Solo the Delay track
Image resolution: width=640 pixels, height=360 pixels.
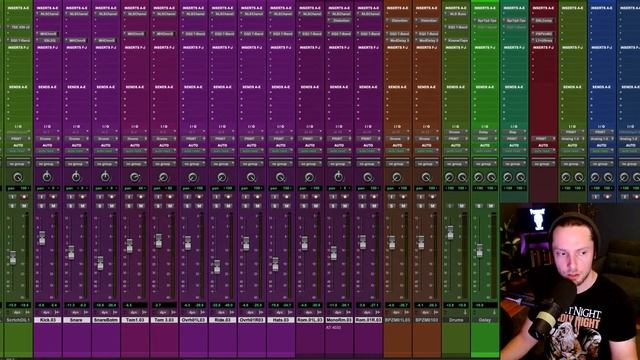pyautogui.click(x=479, y=206)
